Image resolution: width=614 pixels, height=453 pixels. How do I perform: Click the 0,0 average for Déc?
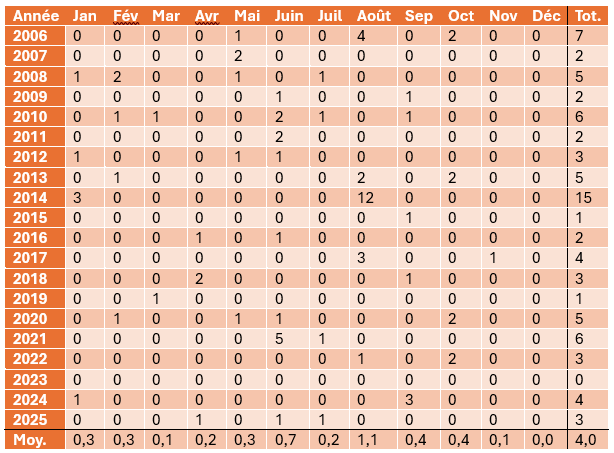pyautogui.click(x=546, y=440)
